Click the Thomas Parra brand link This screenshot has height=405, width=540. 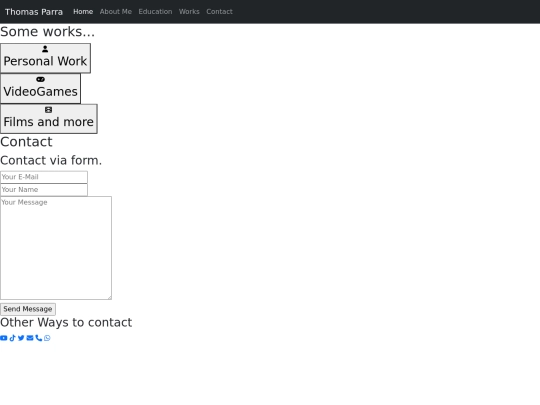tap(34, 12)
